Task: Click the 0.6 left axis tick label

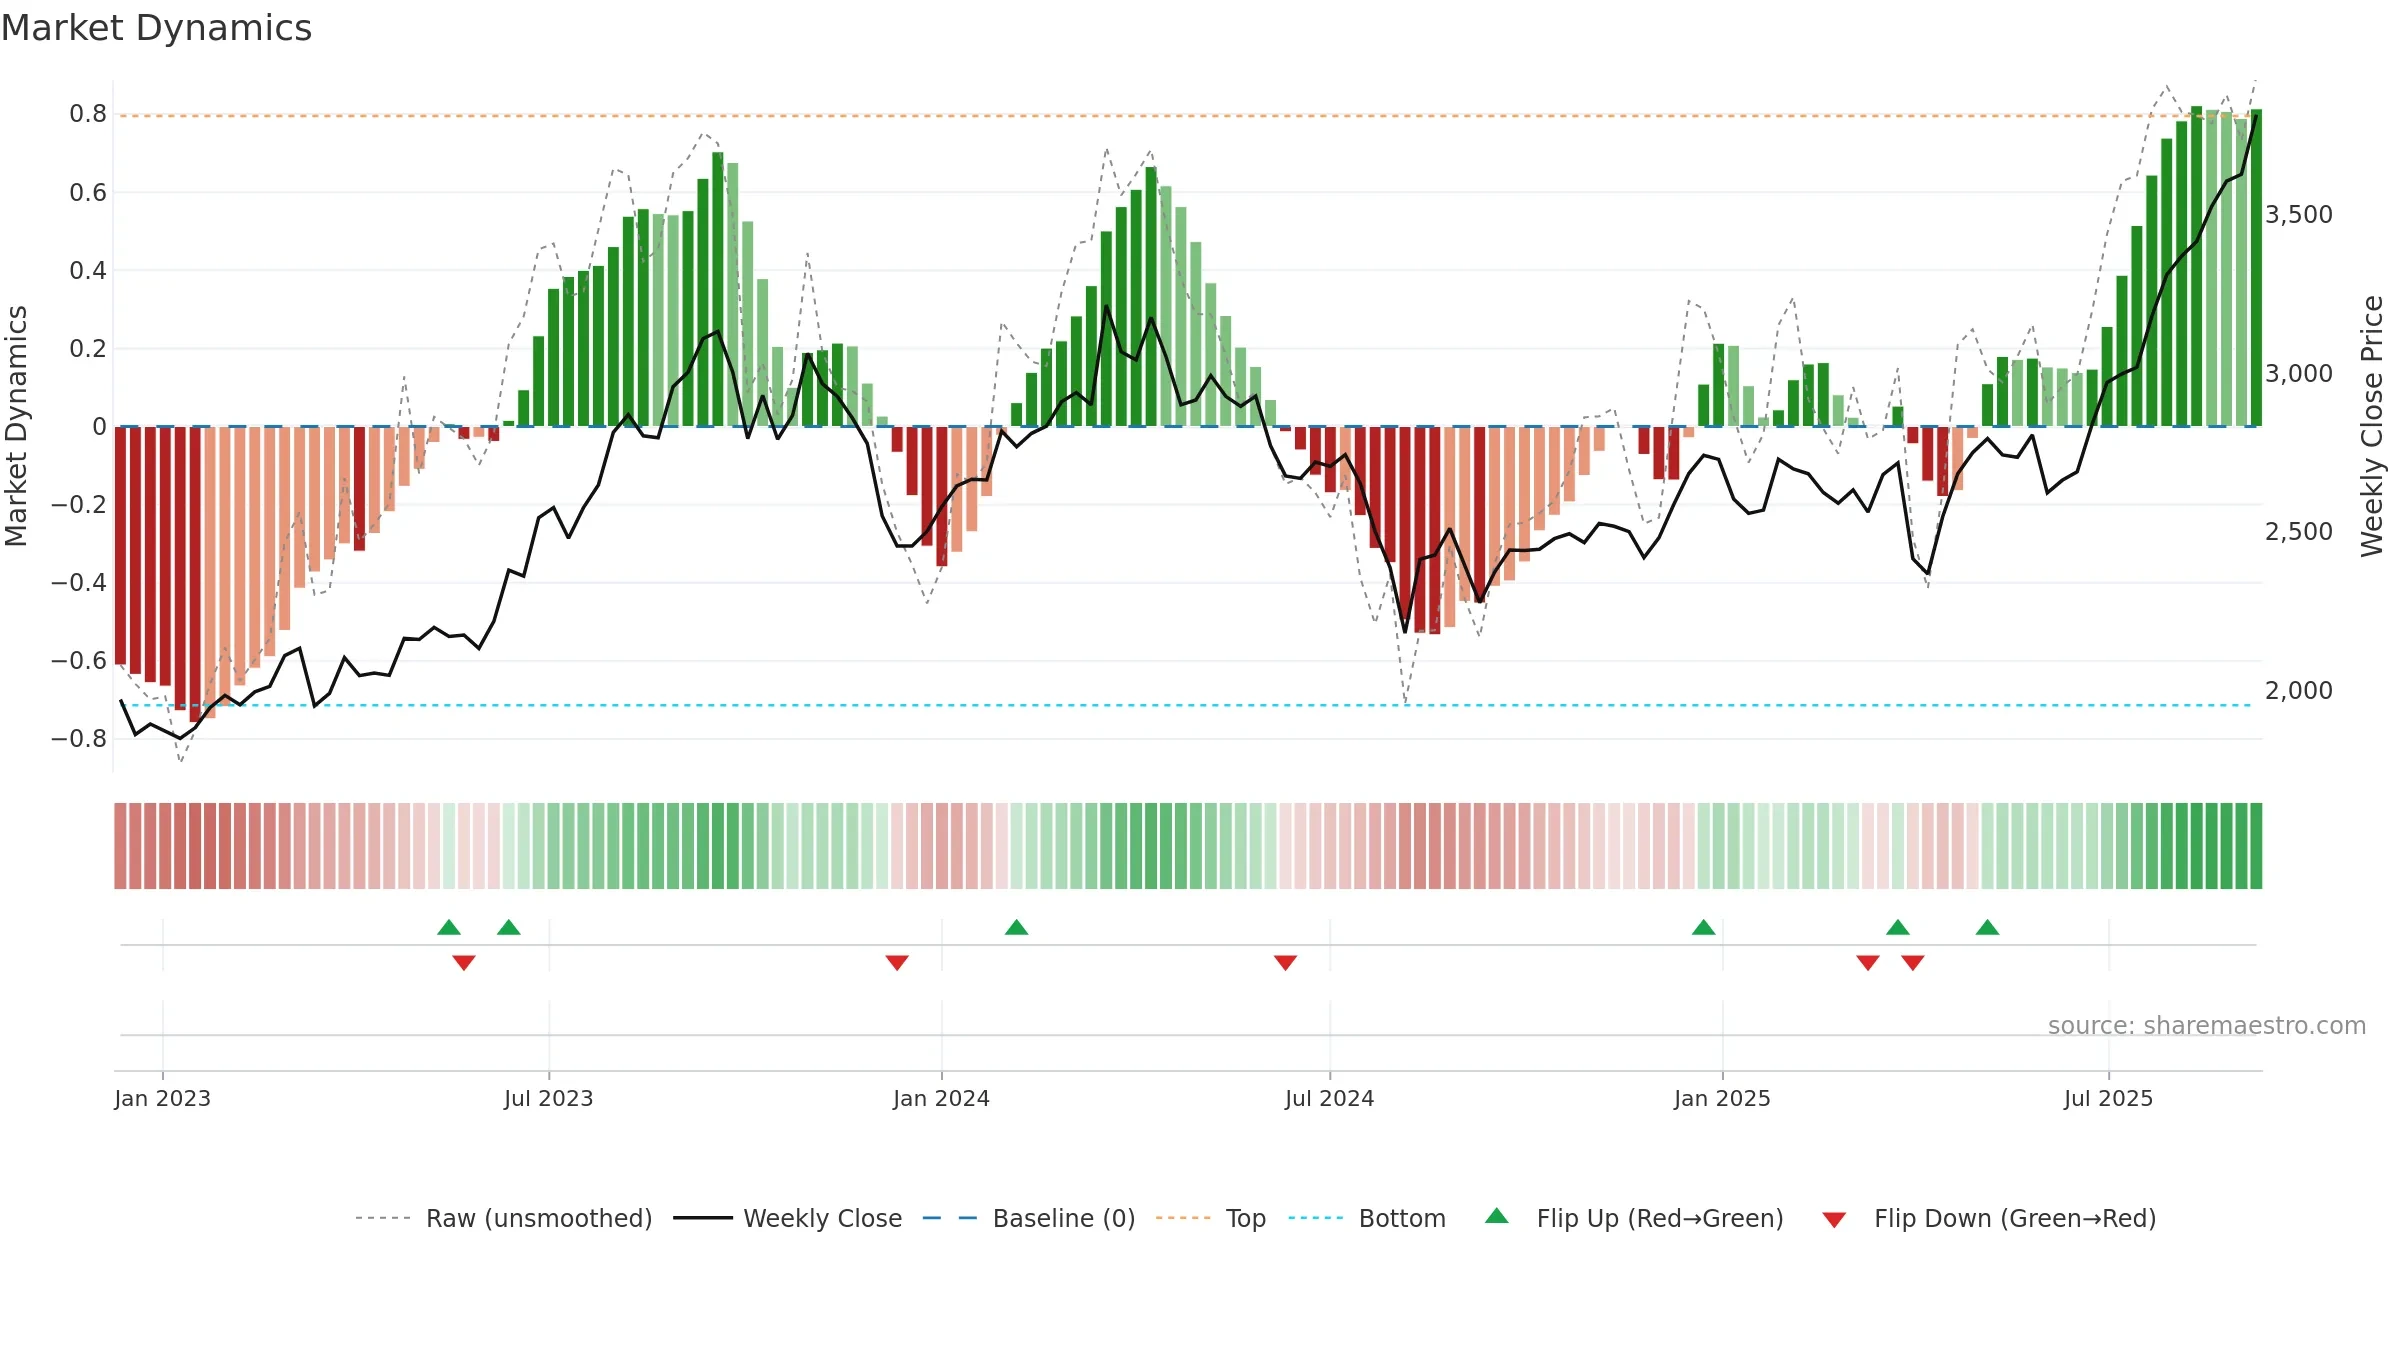Action: pyautogui.click(x=88, y=192)
